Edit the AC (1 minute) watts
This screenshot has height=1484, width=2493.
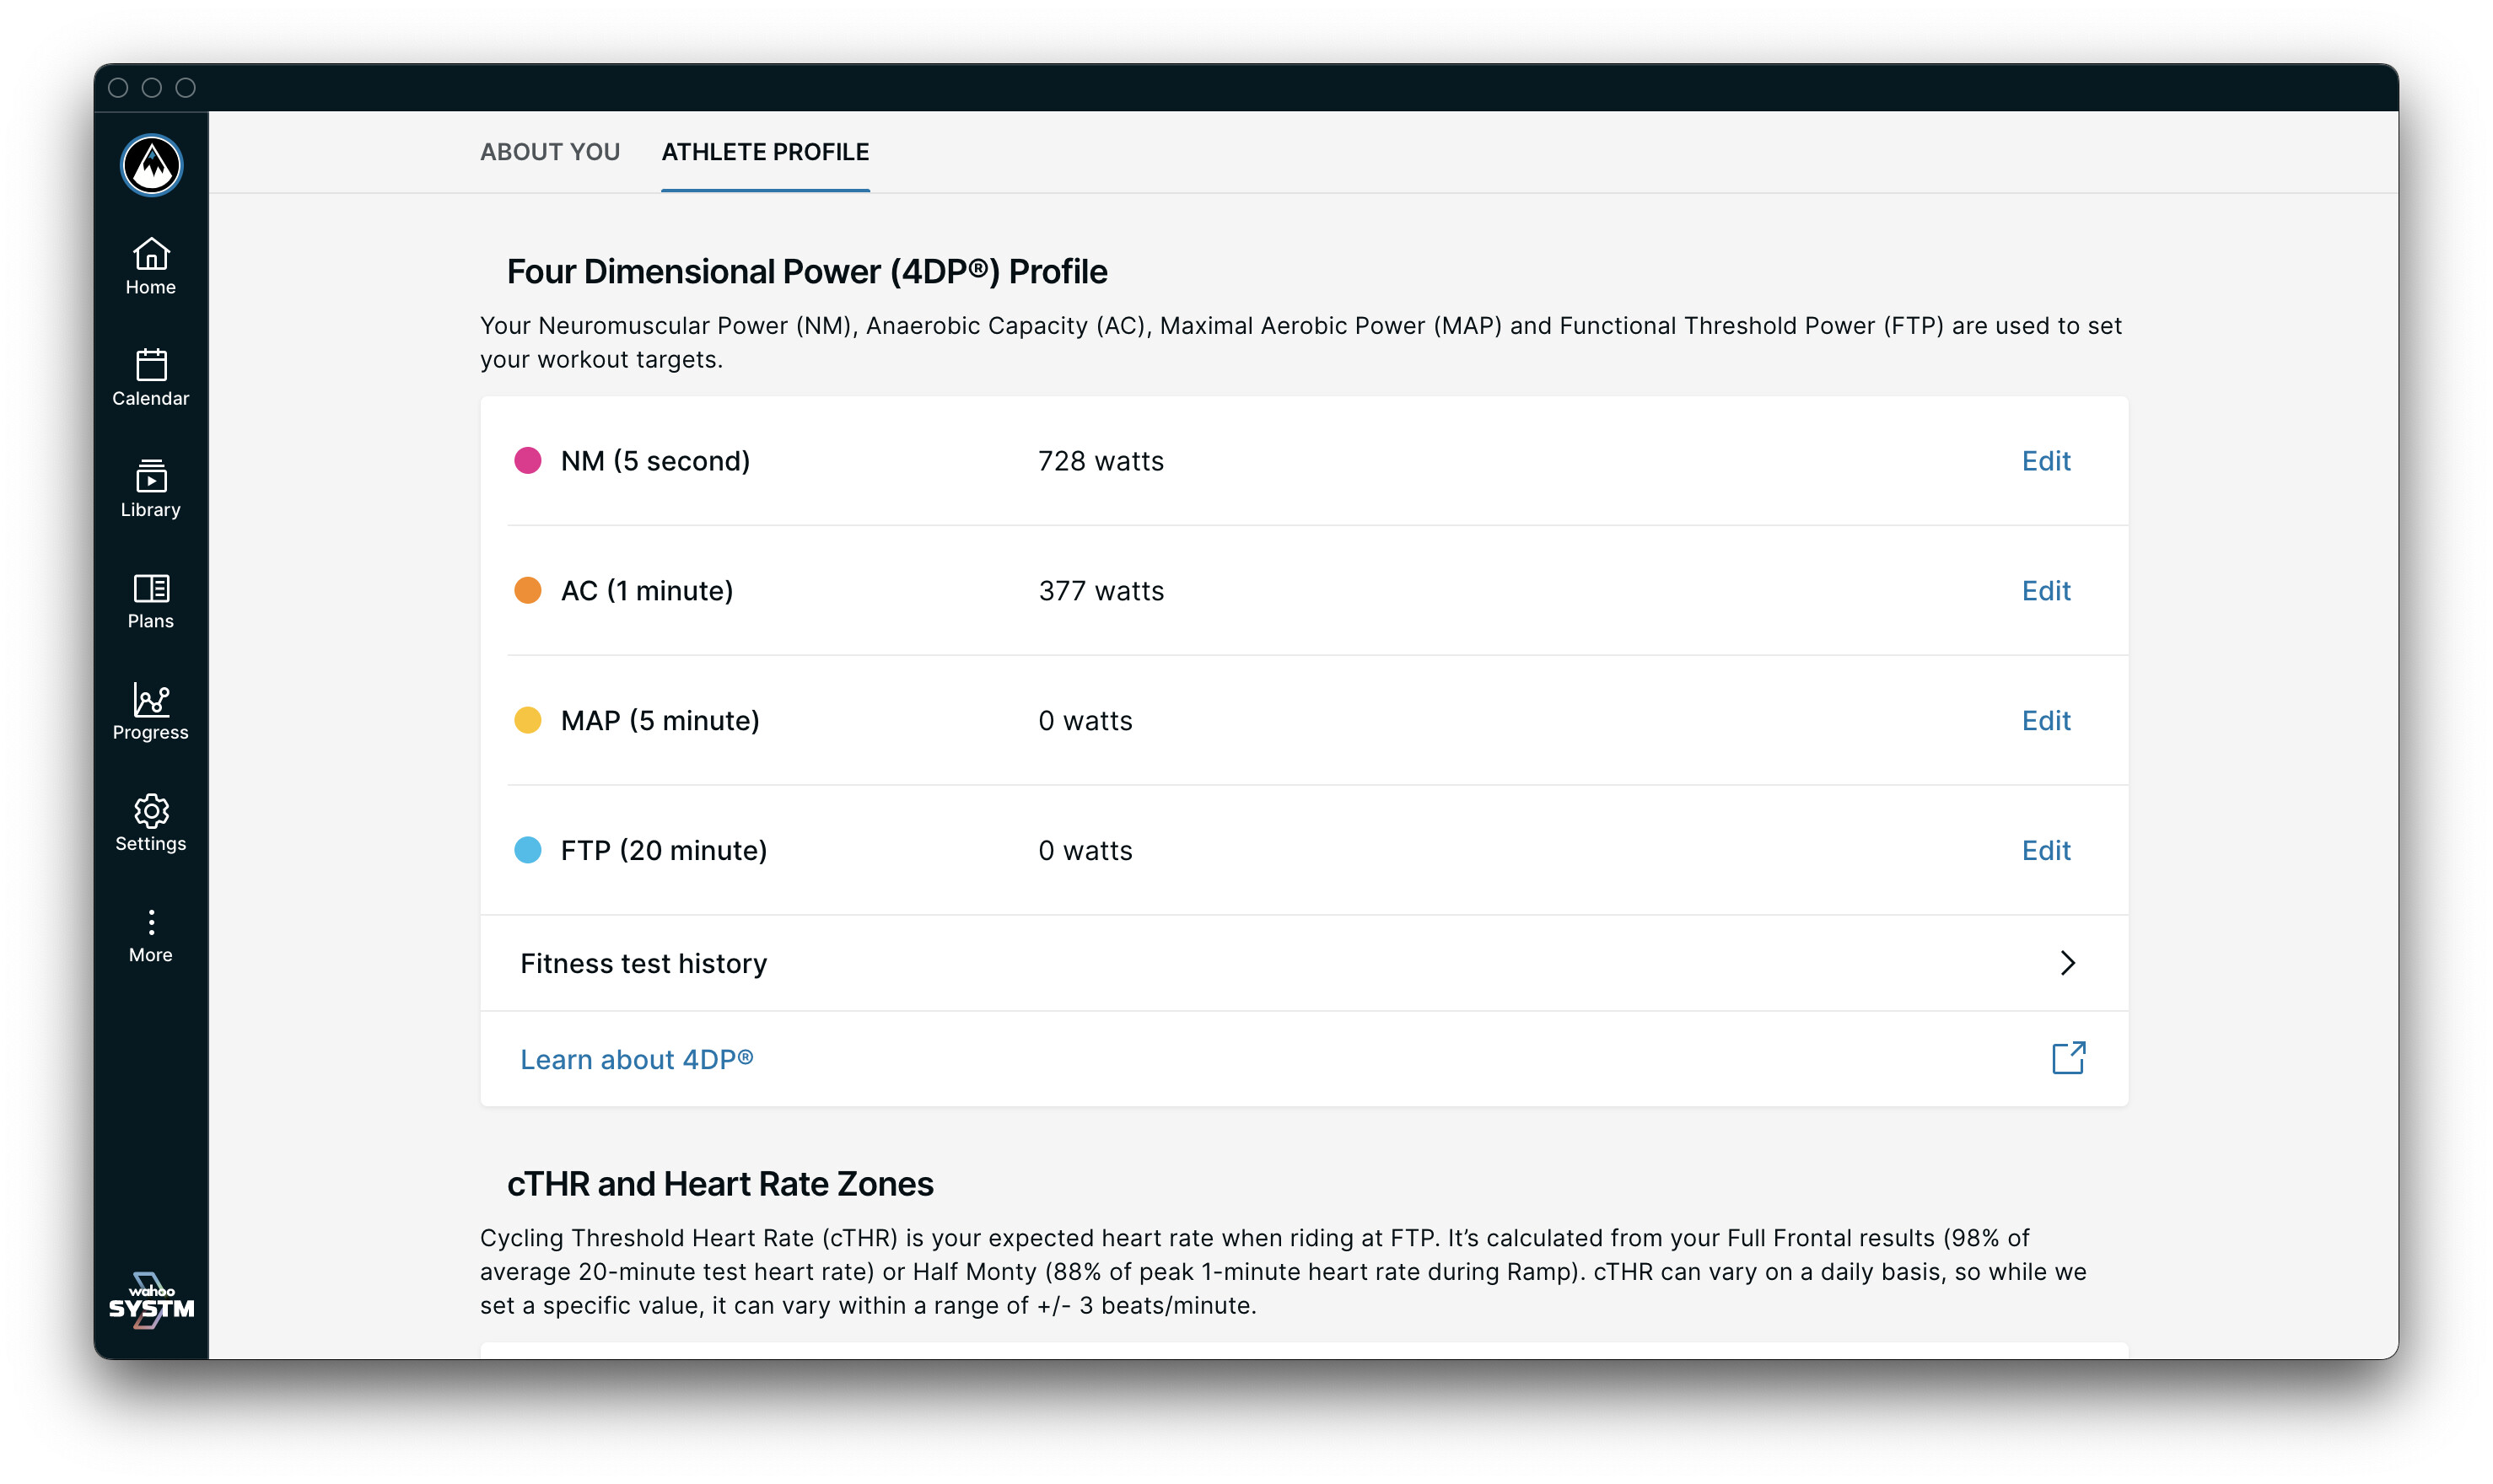click(2046, 591)
